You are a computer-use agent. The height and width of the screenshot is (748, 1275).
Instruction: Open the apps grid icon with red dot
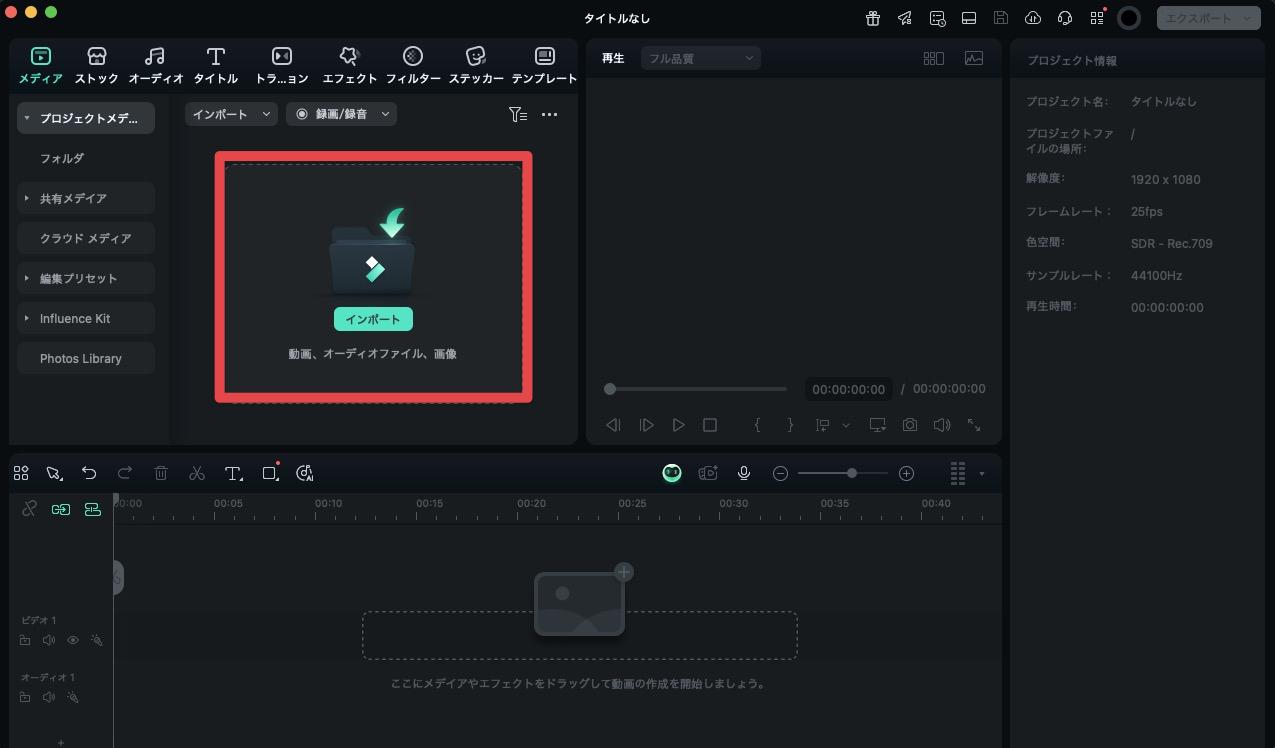1097,18
